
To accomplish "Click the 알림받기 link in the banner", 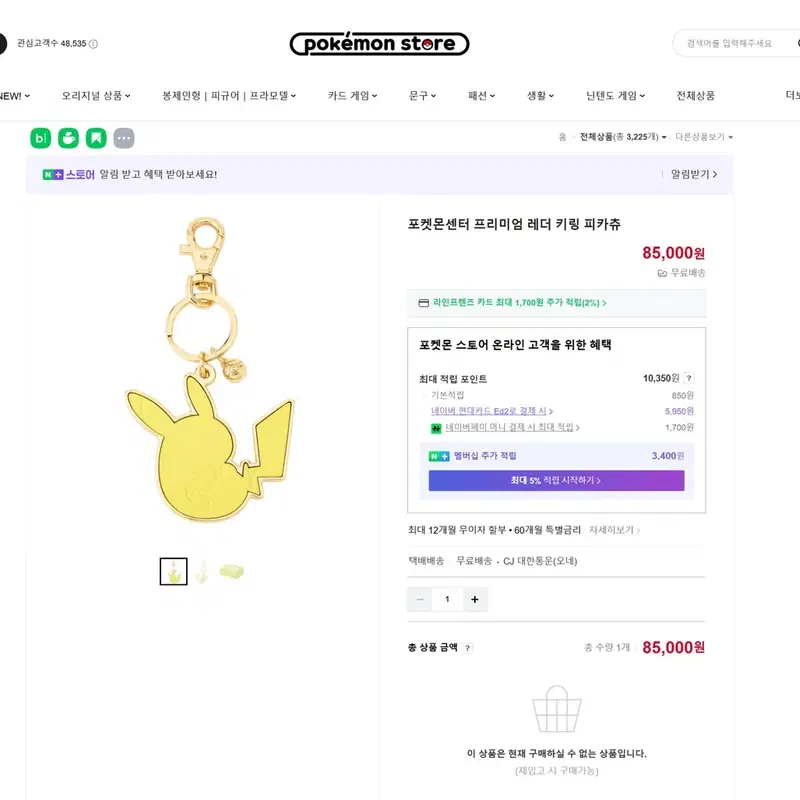I will click(x=694, y=174).
